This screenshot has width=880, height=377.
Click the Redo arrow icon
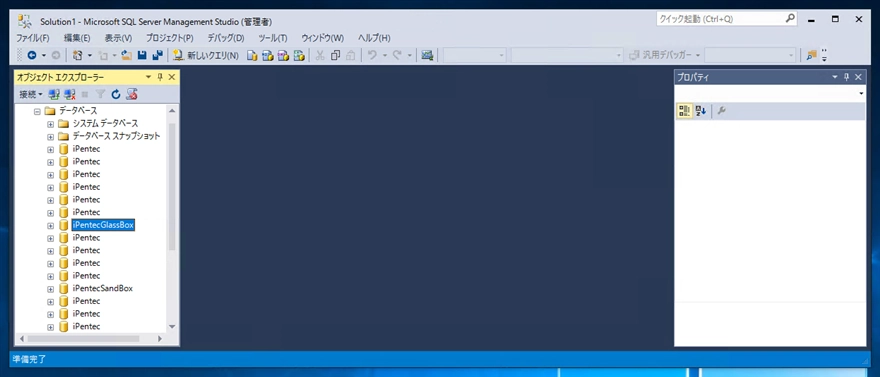(x=397, y=55)
